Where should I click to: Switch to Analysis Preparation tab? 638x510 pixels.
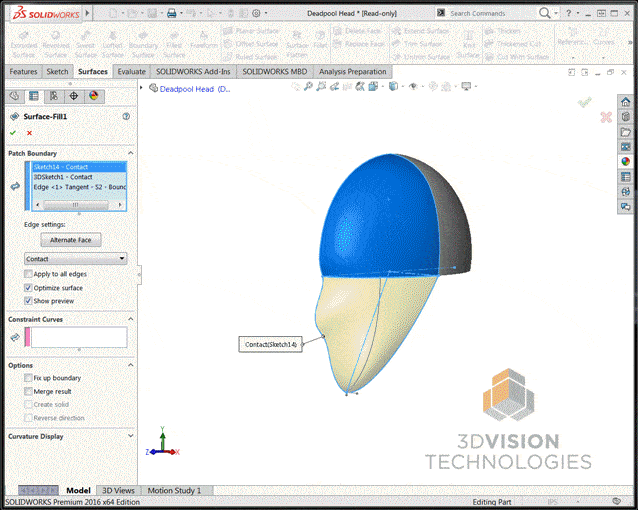352,72
